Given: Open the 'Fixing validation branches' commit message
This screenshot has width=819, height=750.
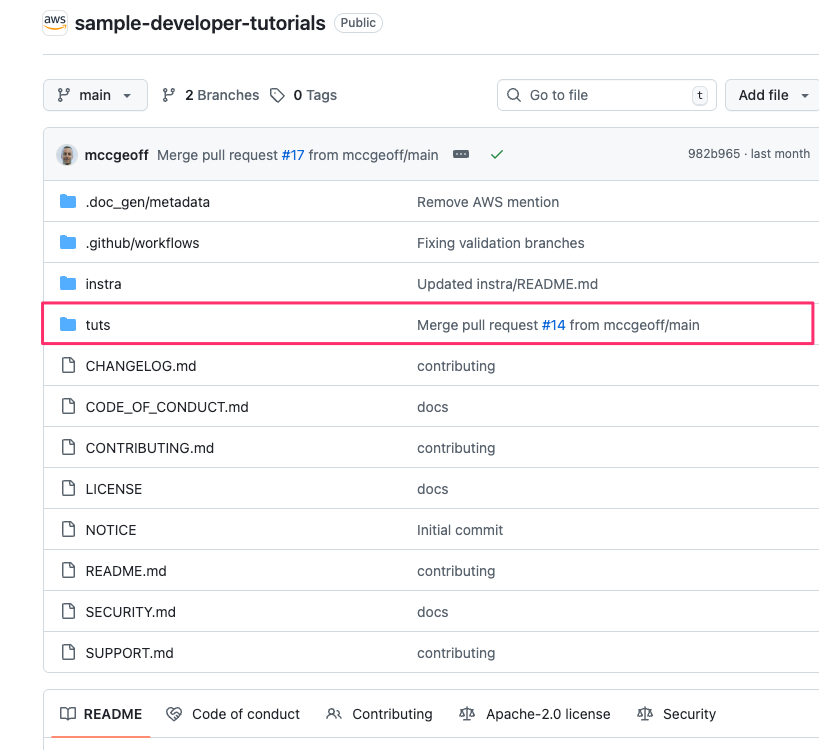Looking at the screenshot, I should (500, 243).
